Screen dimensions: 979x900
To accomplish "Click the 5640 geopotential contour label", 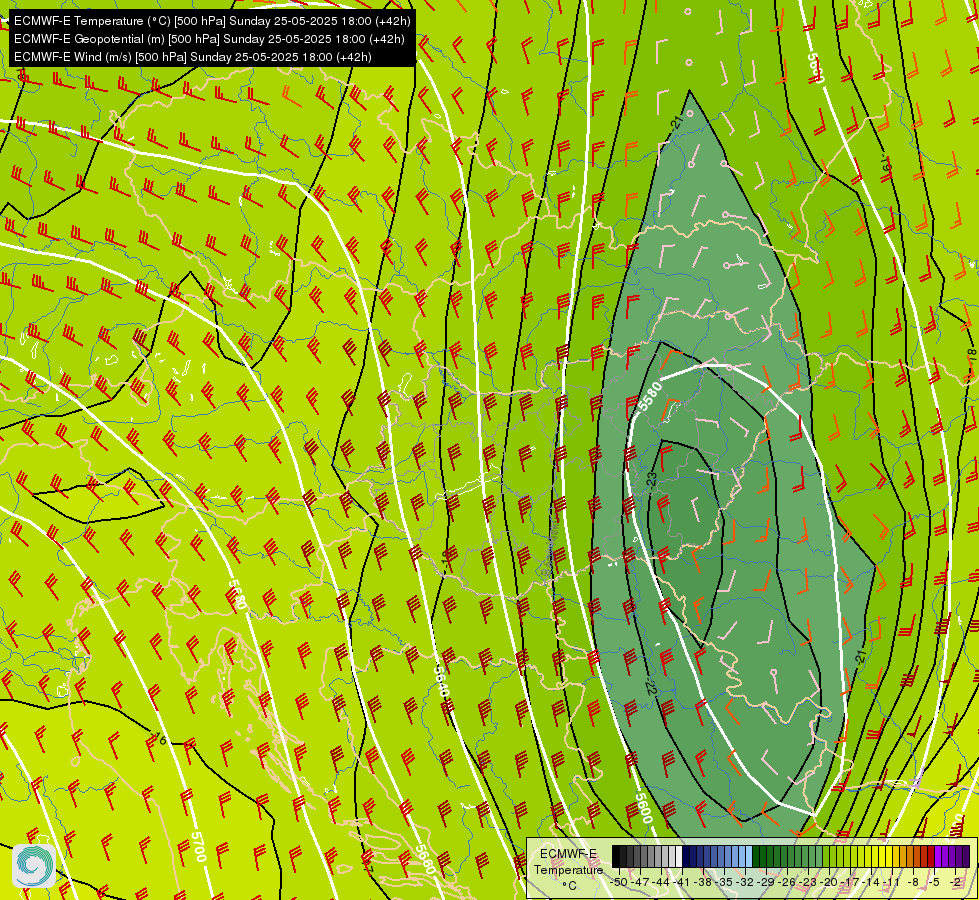I will 441,680.
